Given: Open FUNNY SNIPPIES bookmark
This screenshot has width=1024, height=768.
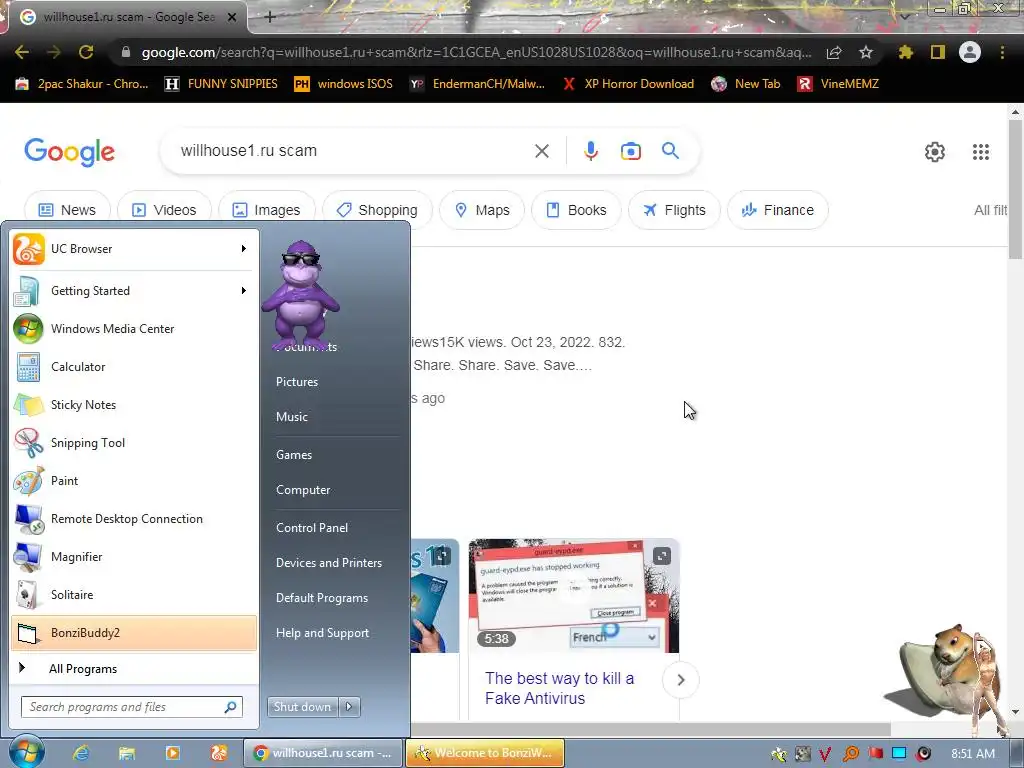Looking at the screenshot, I should coord(221,84).
